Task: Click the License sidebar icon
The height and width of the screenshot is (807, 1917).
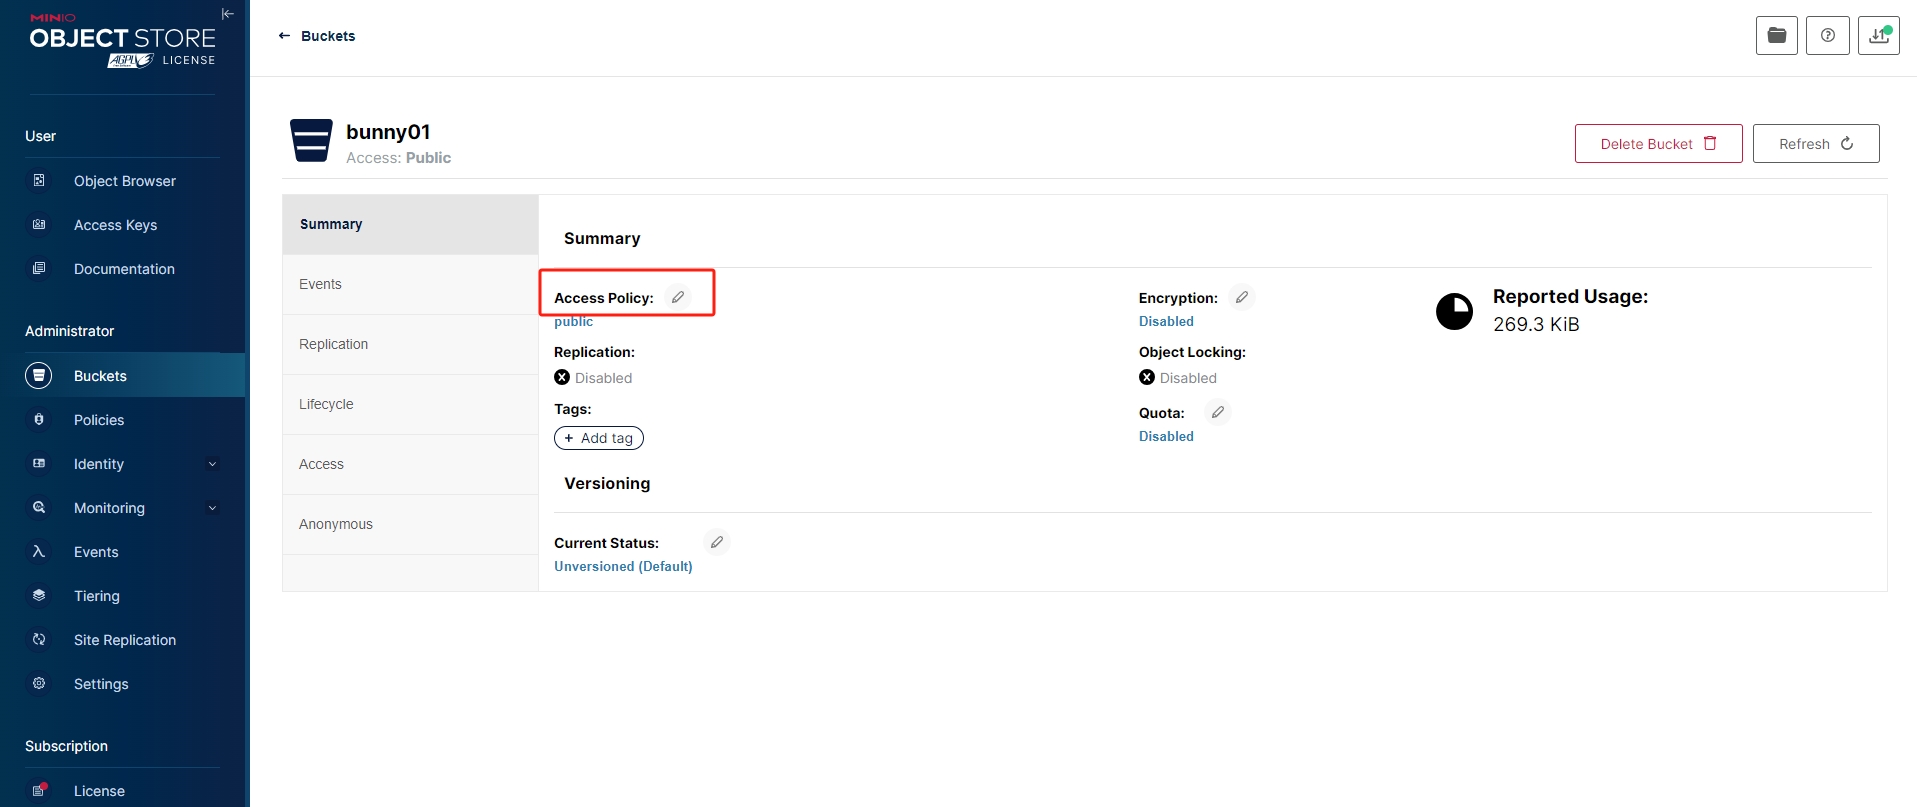Action: 39,790
